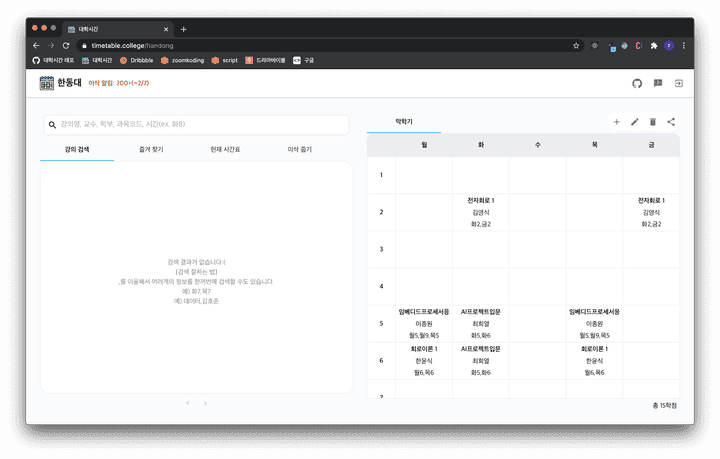
Task: Open the 이삭 줍기 tab
Action: pos(299,149)
